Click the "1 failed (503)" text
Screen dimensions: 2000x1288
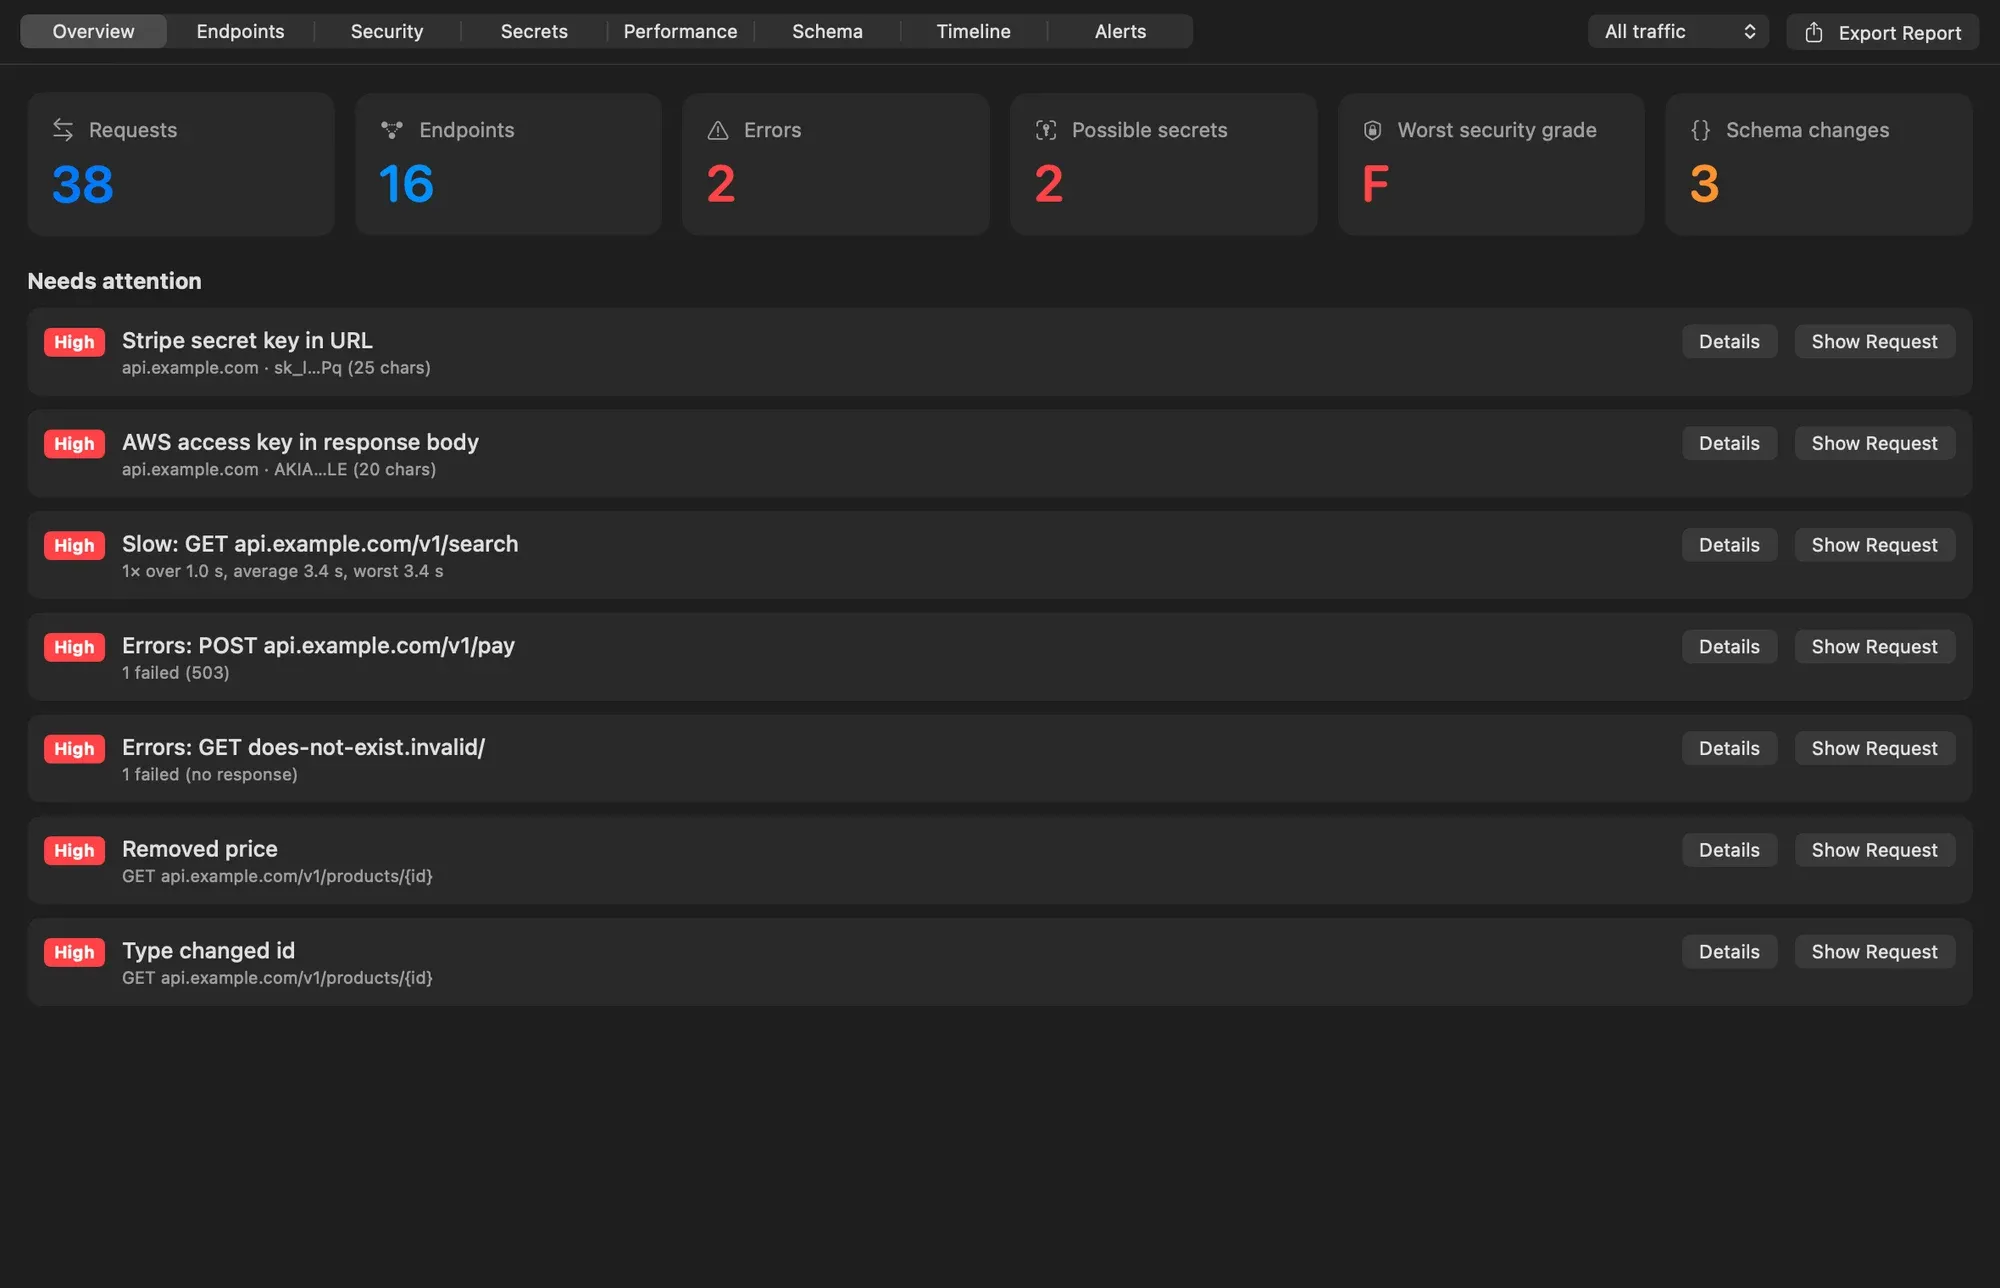click(176, 673)
